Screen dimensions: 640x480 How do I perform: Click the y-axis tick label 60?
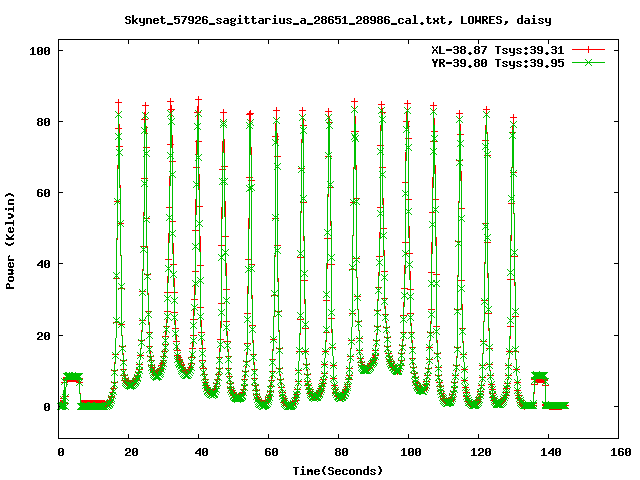(x=43, y=193)
